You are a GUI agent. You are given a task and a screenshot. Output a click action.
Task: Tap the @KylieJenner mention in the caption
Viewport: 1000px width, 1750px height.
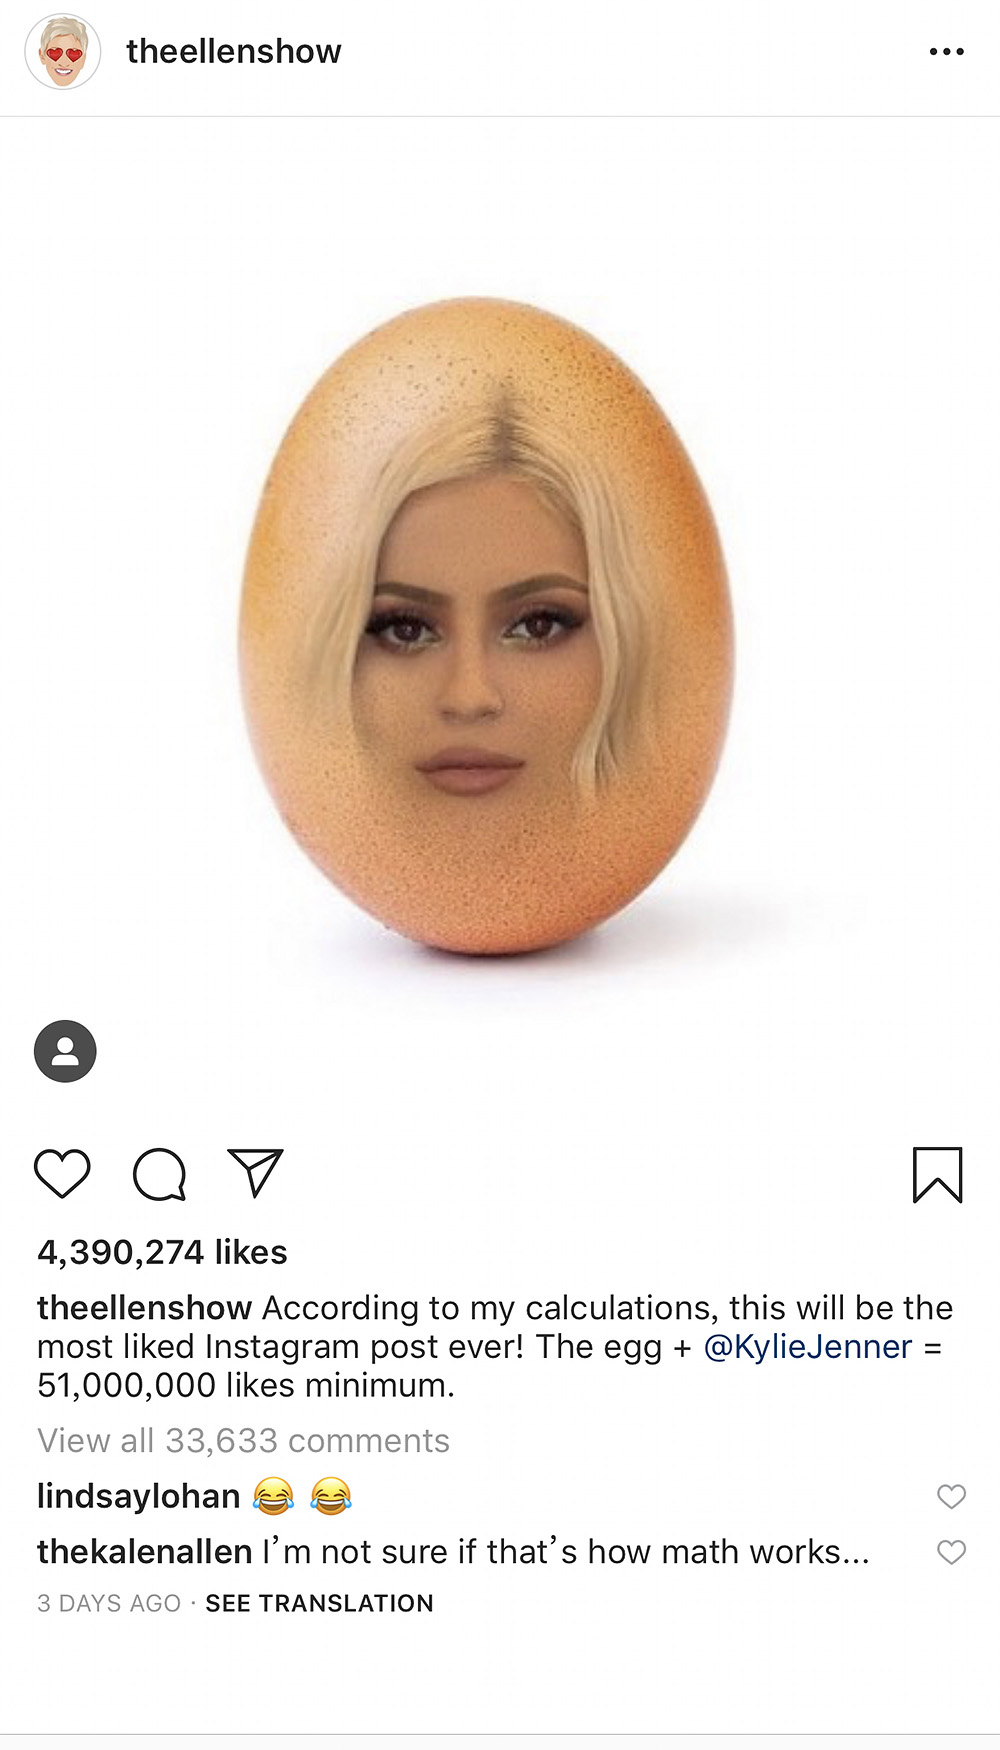(x=808, y=1347)
